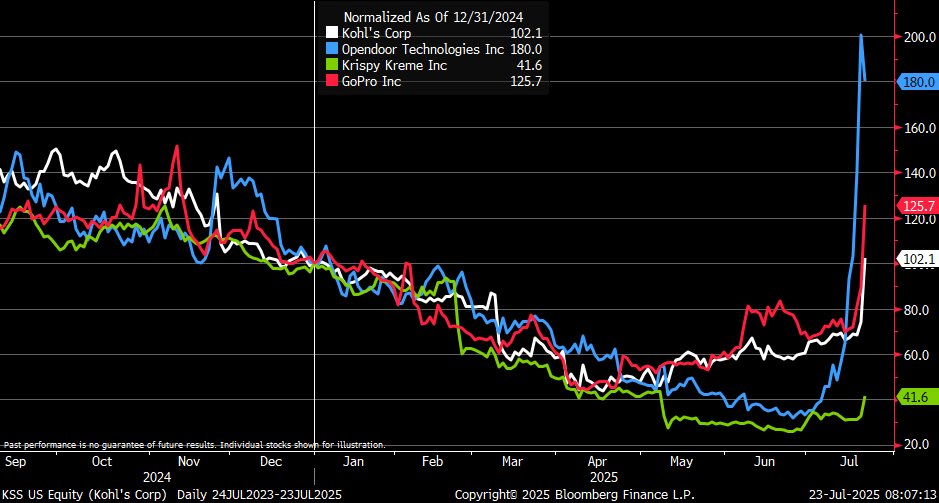Select the GoPro Inc legend label
Image resolution: width=939 pixels, height=503 pixels.
[371, 82]
